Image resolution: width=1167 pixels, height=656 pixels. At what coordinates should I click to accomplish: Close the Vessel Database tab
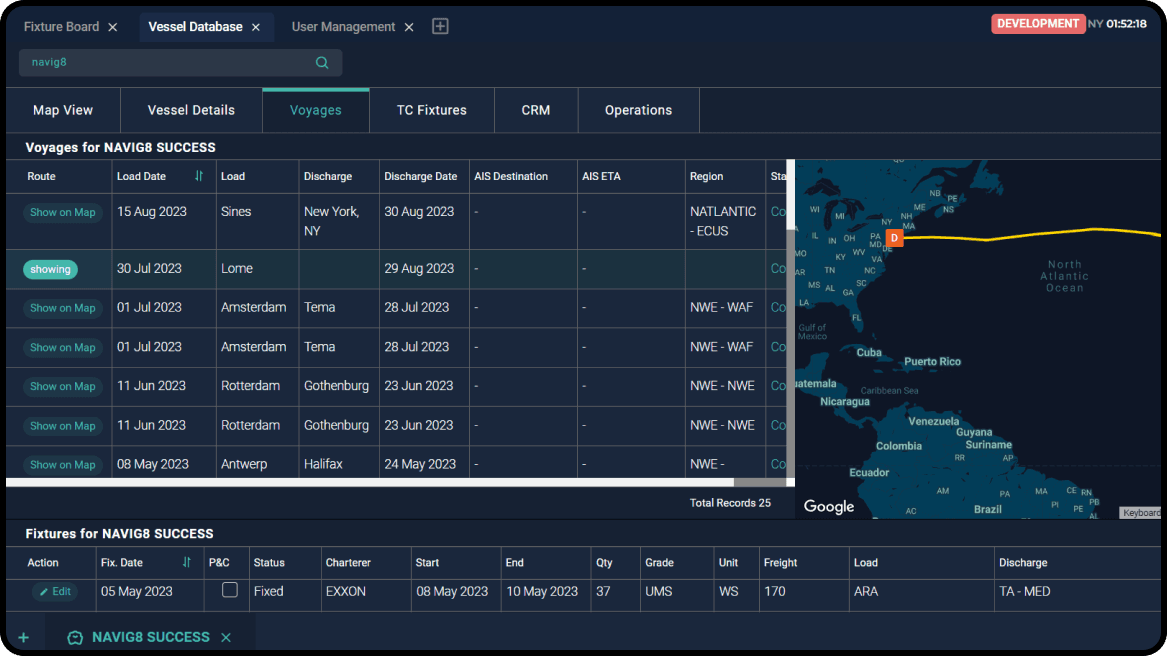(255, 27)
